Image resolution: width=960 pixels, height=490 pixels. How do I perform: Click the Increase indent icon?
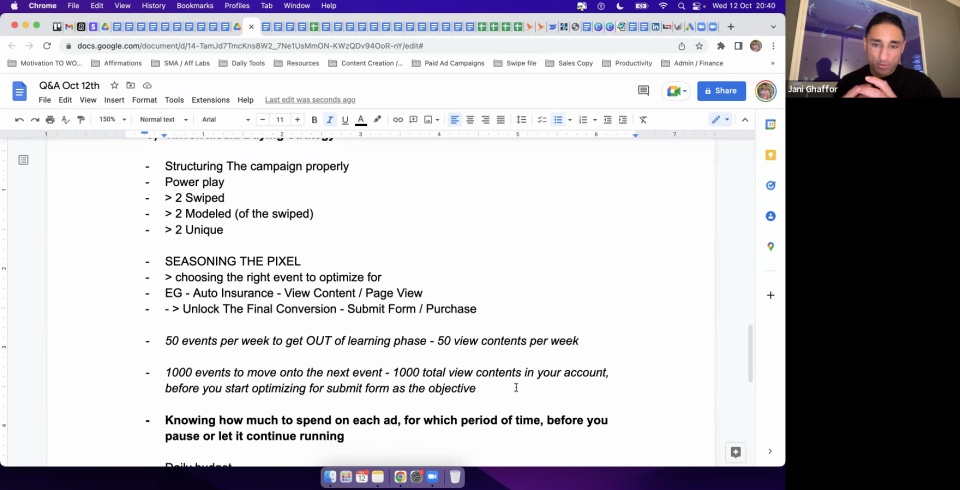tap(623, 119)
